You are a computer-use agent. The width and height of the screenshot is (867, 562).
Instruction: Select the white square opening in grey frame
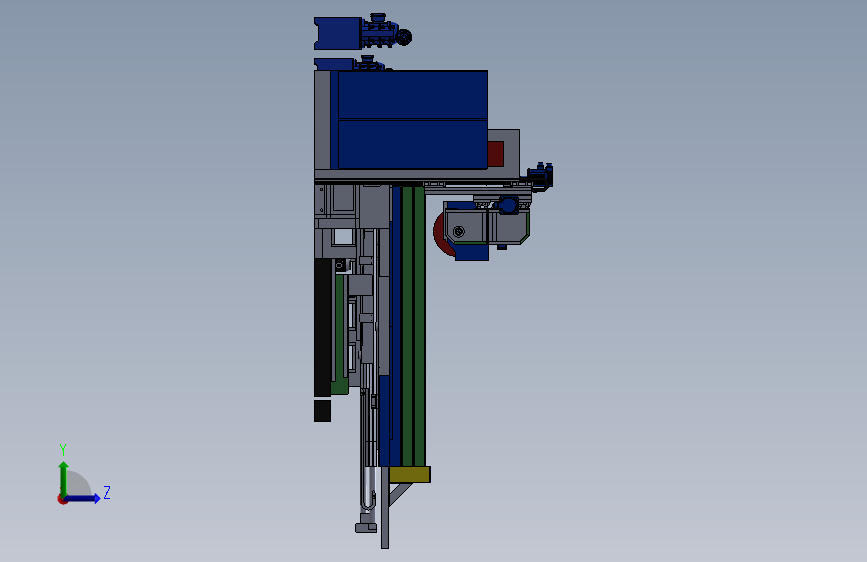[x=343, y=237]
